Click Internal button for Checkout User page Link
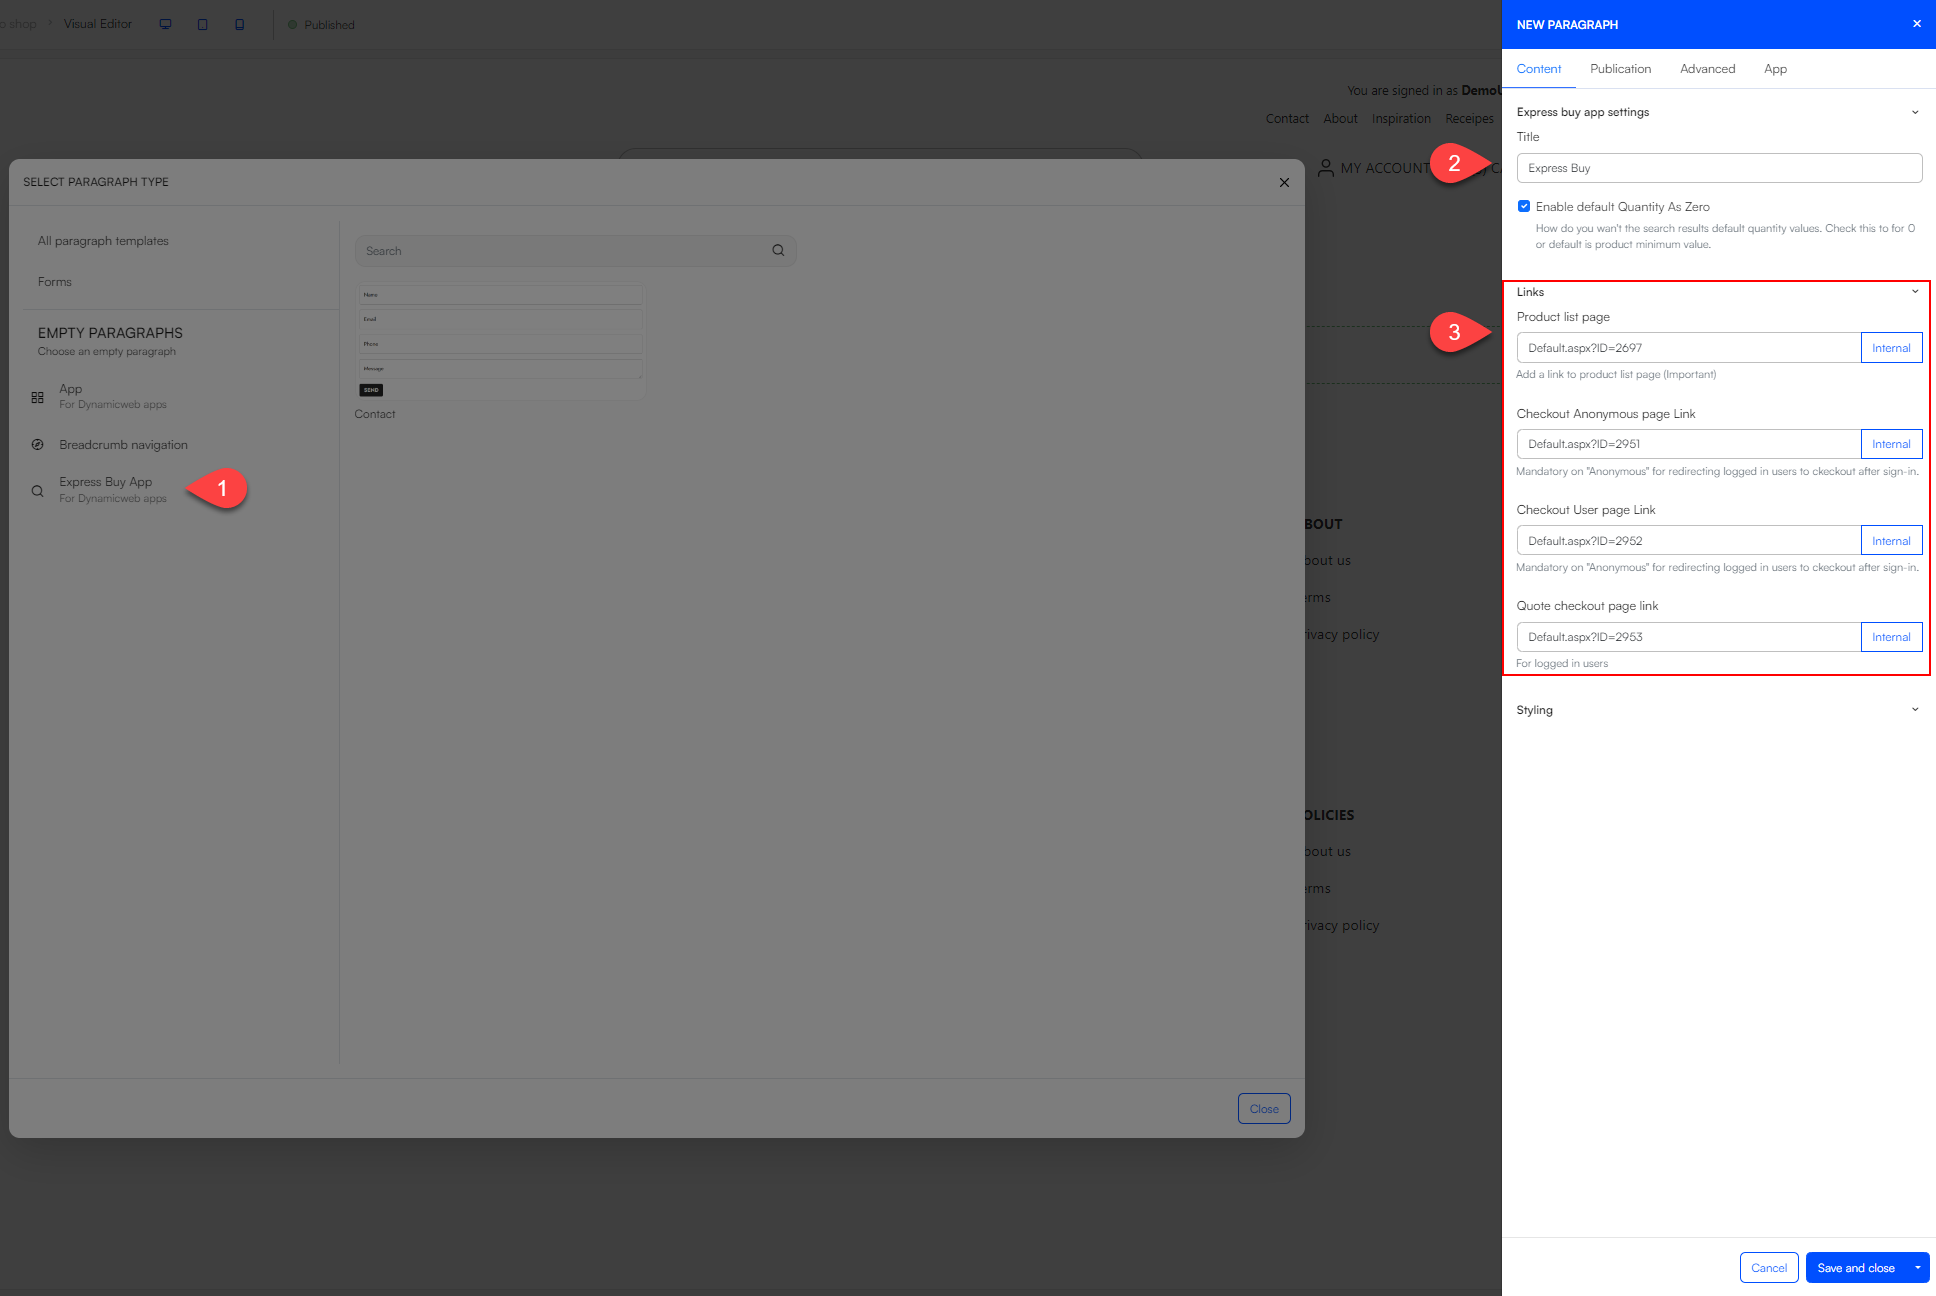1936x1296 pixels. pyautogui.click(x=1891, y=541)
